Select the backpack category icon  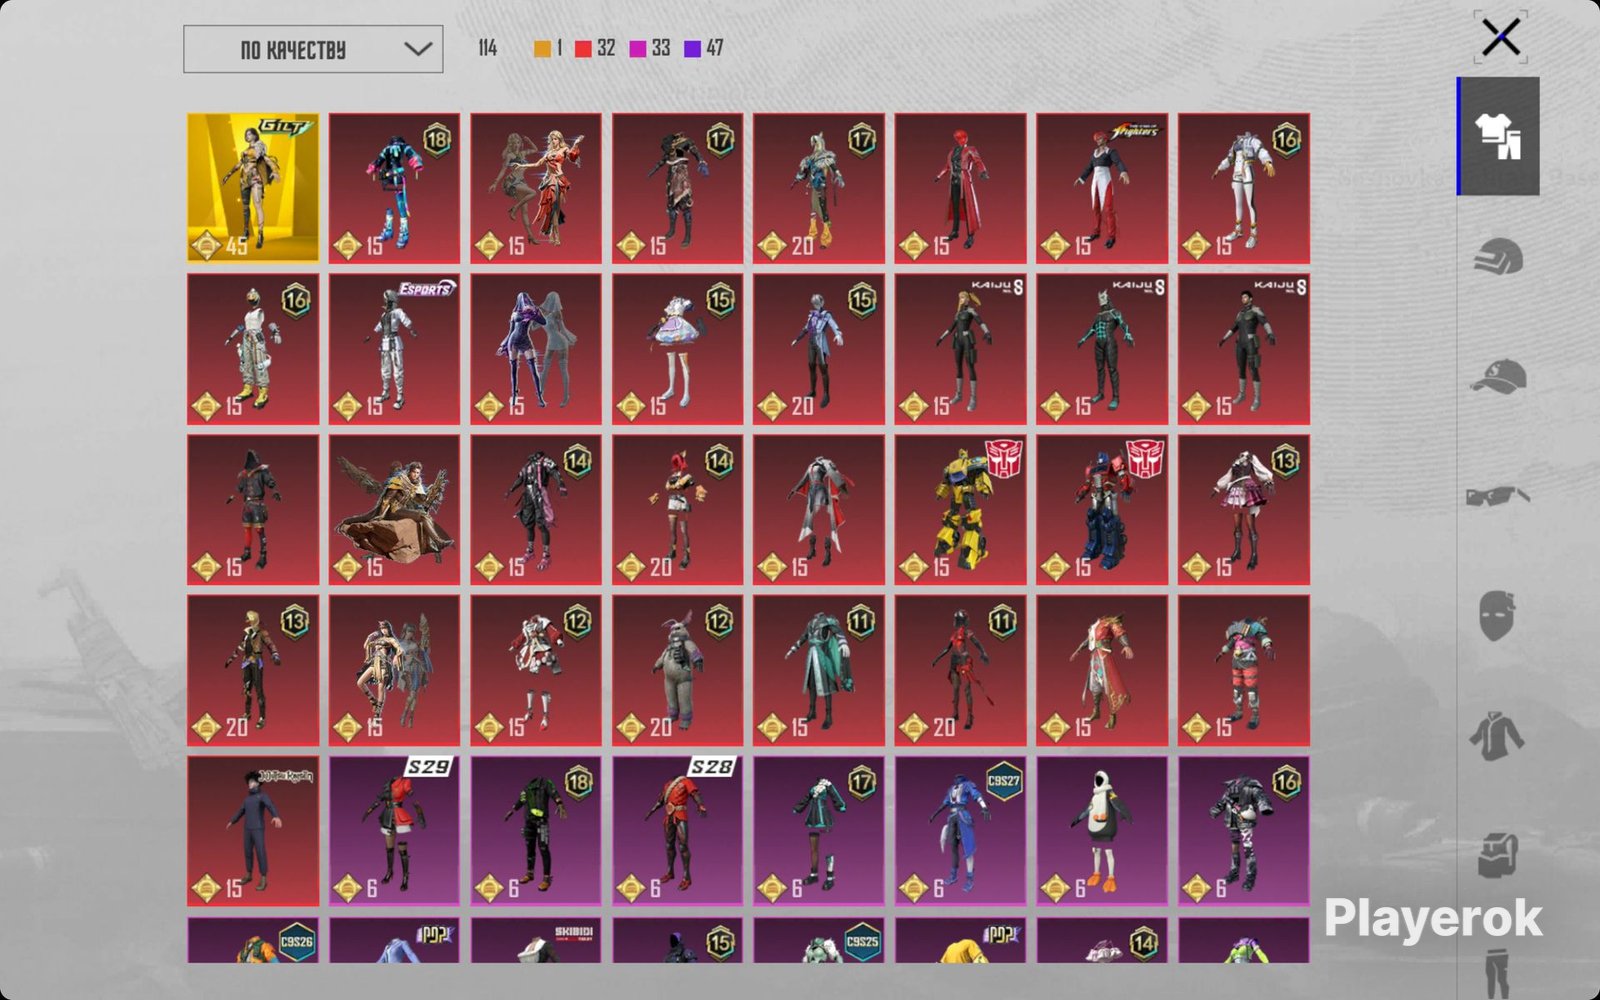click(x=1498, y=856)
